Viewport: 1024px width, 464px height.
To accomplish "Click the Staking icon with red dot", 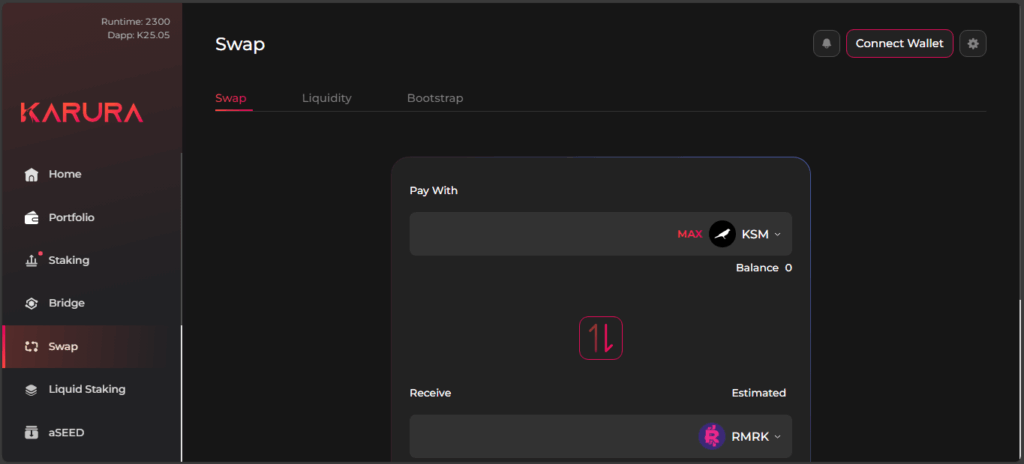I will coord(31,260).
